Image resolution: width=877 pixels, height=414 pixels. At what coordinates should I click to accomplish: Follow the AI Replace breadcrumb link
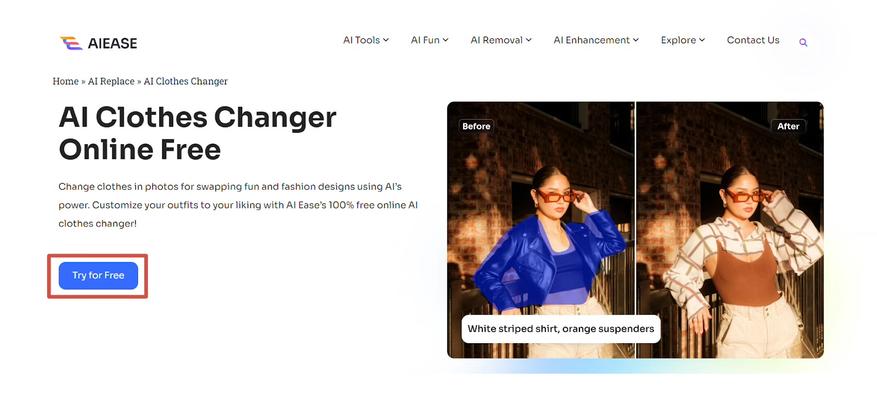pos(111,82)
